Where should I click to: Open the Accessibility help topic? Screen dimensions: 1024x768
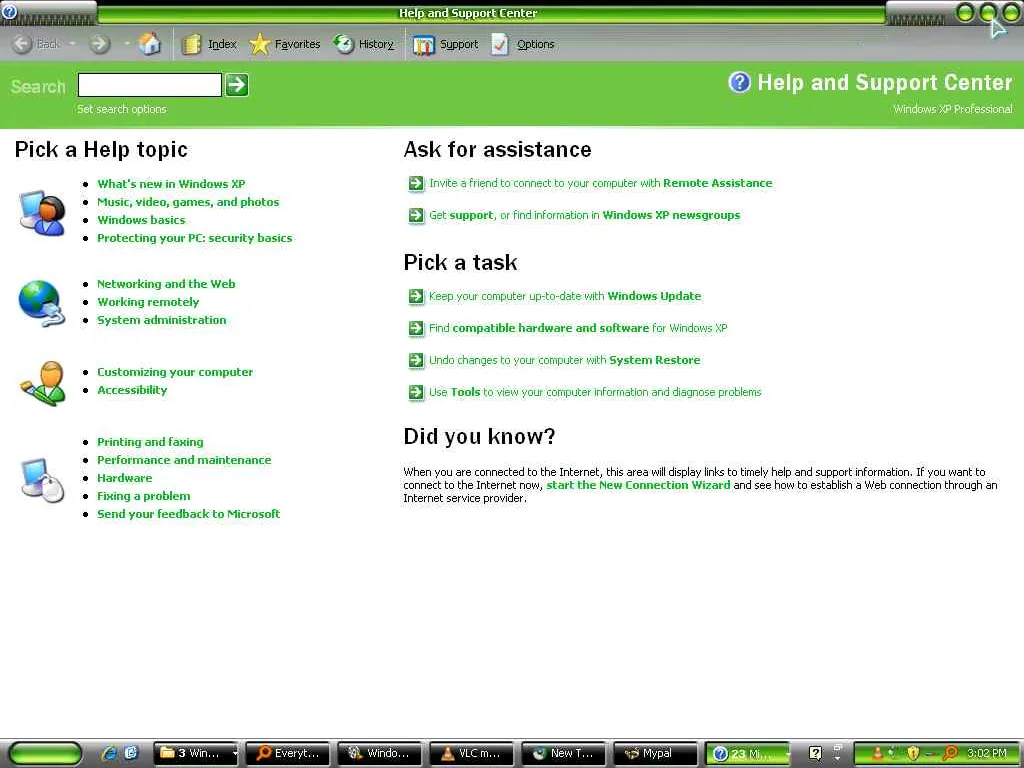click(x=132, y=390)
